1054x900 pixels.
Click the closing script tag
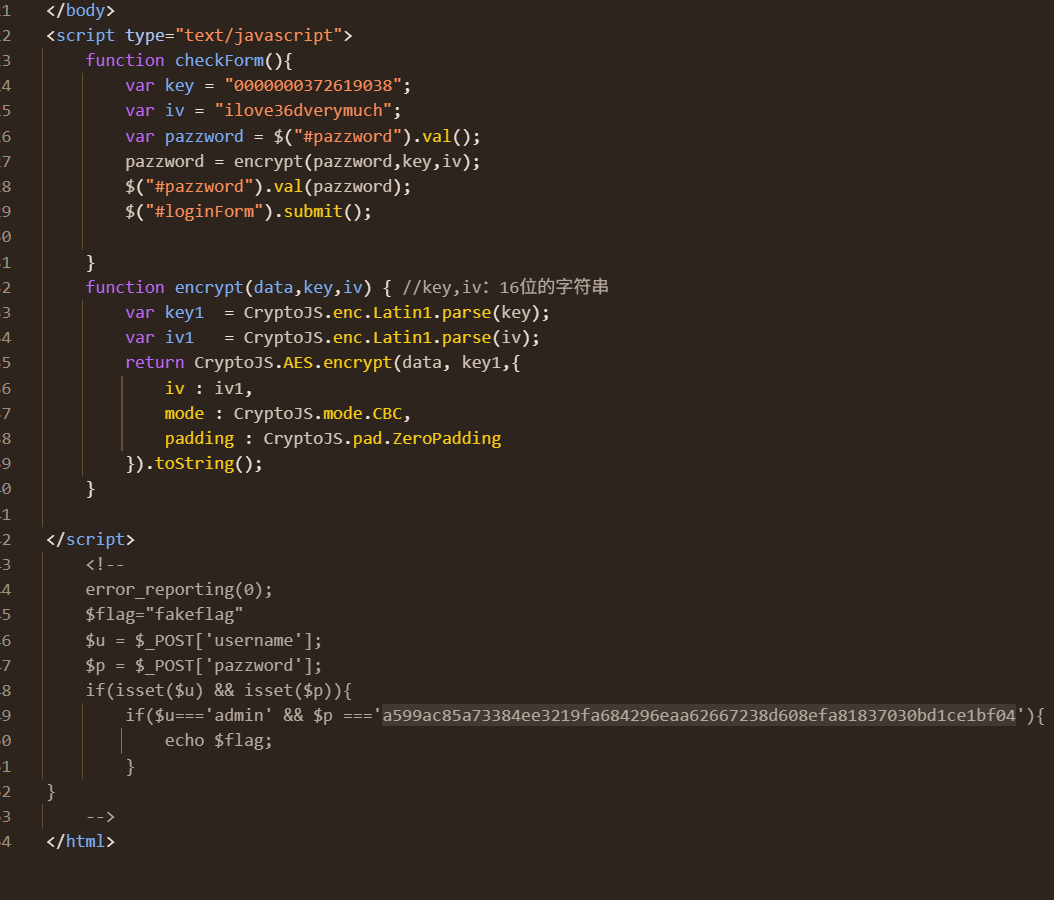[x=90, y=540]
